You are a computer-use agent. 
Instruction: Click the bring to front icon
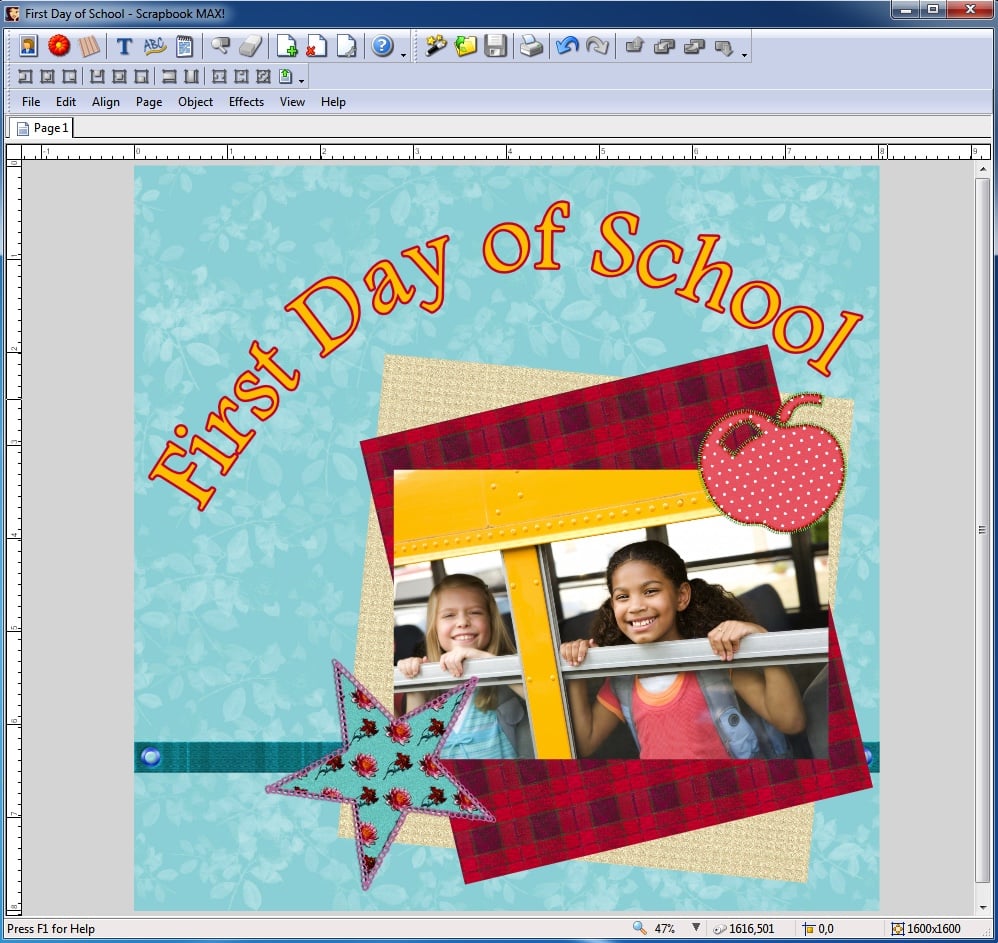click(634, 45)
